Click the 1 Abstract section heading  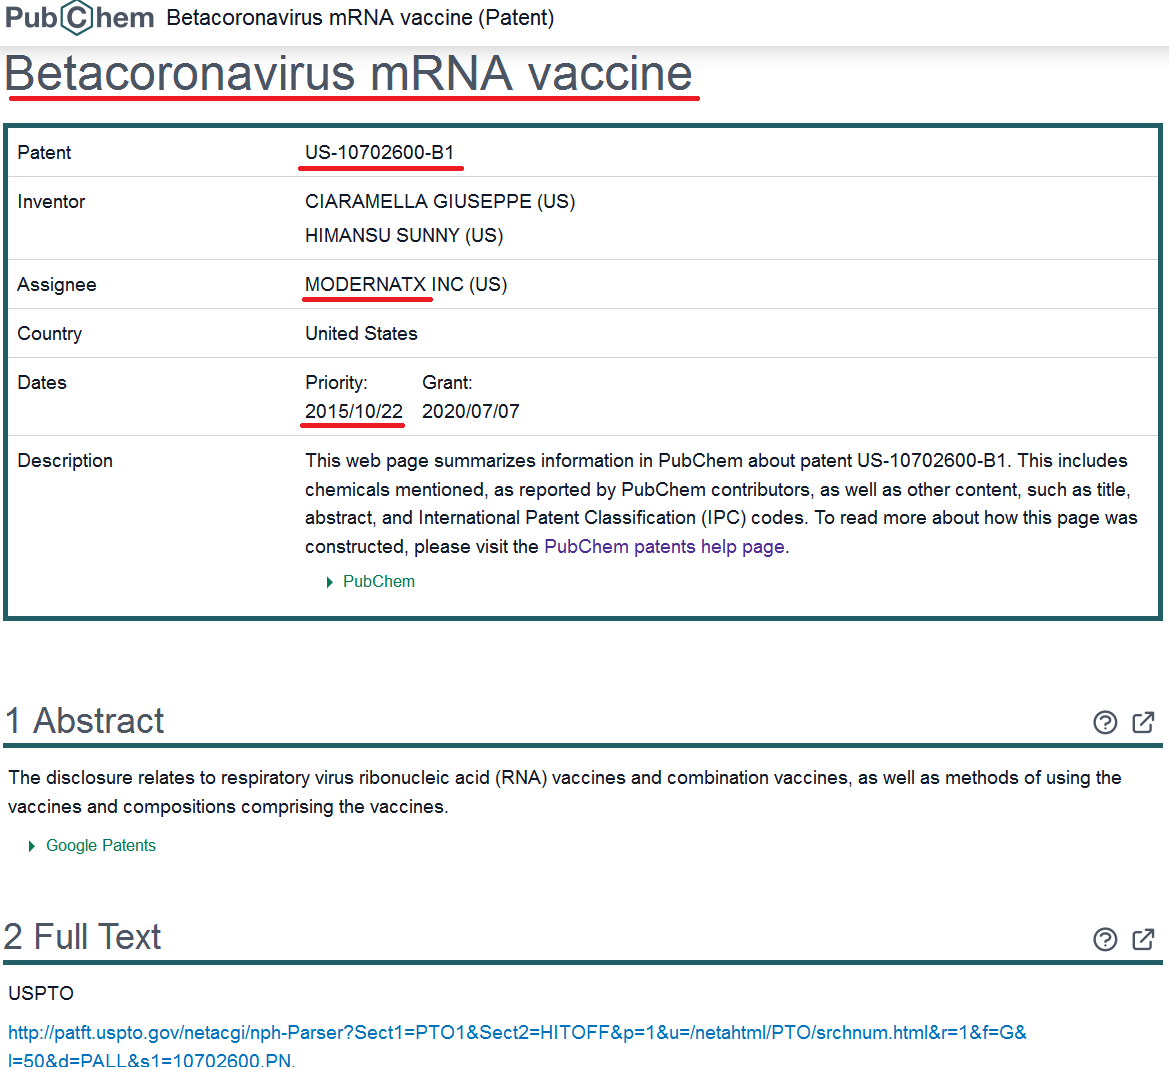tap(84, 721)
